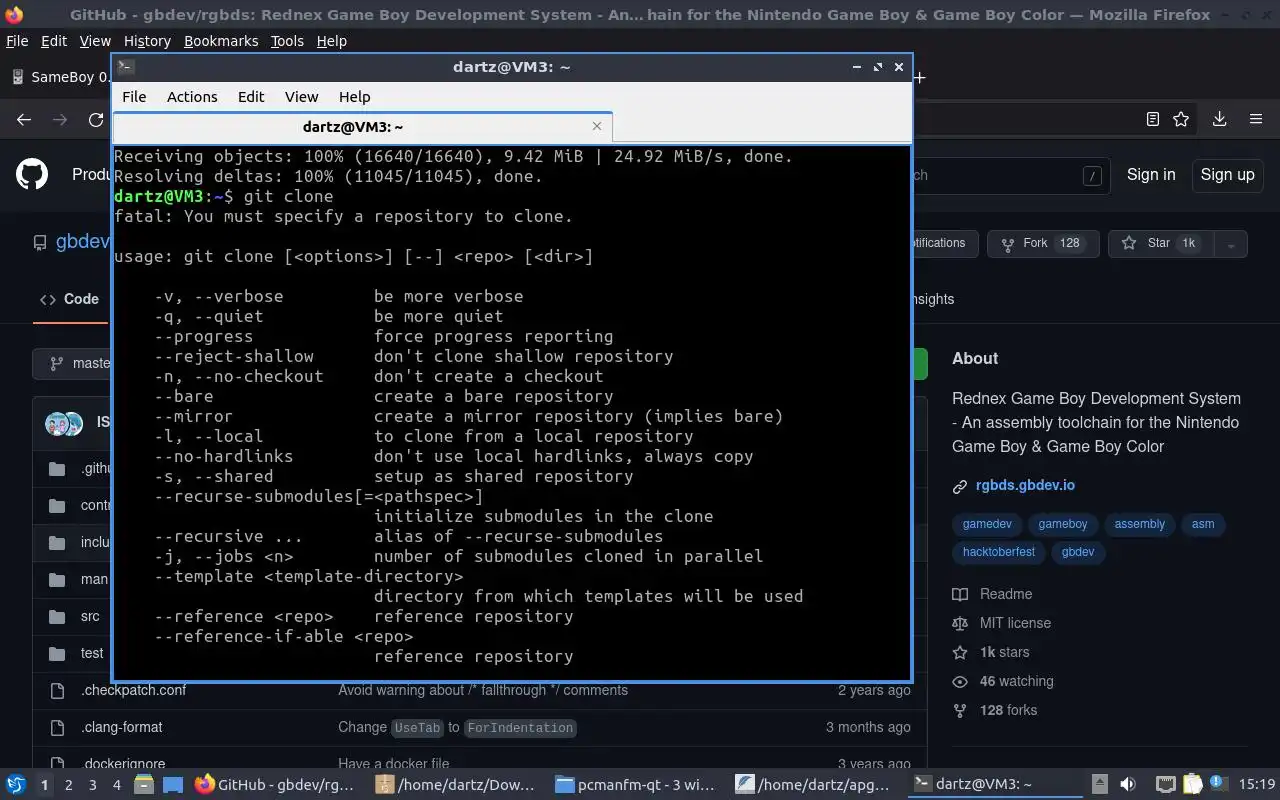Image resolution: width=1280 pixels, height=800 pixels.
Task: Select the assembly topic tag
Action: point(1139,524)
